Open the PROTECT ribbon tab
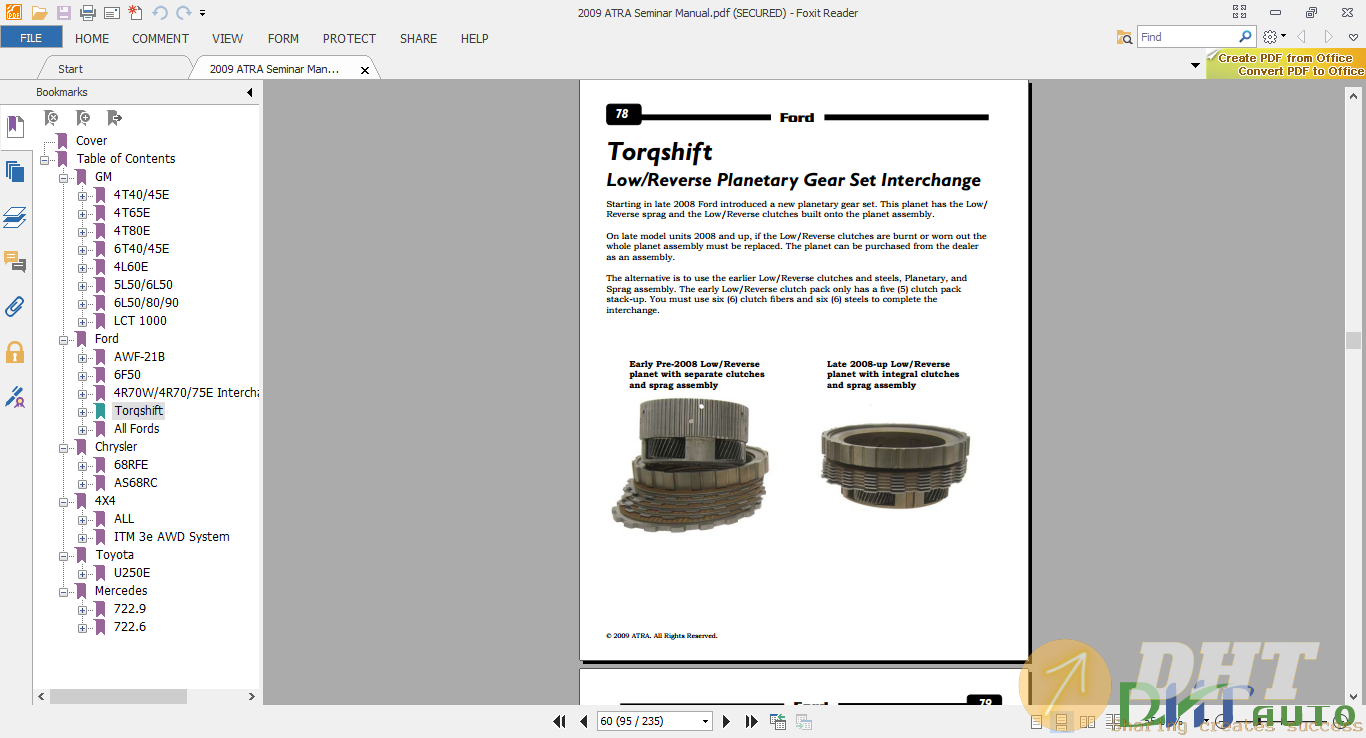Viewport: 1366px width, 738px height. point(349,38)
